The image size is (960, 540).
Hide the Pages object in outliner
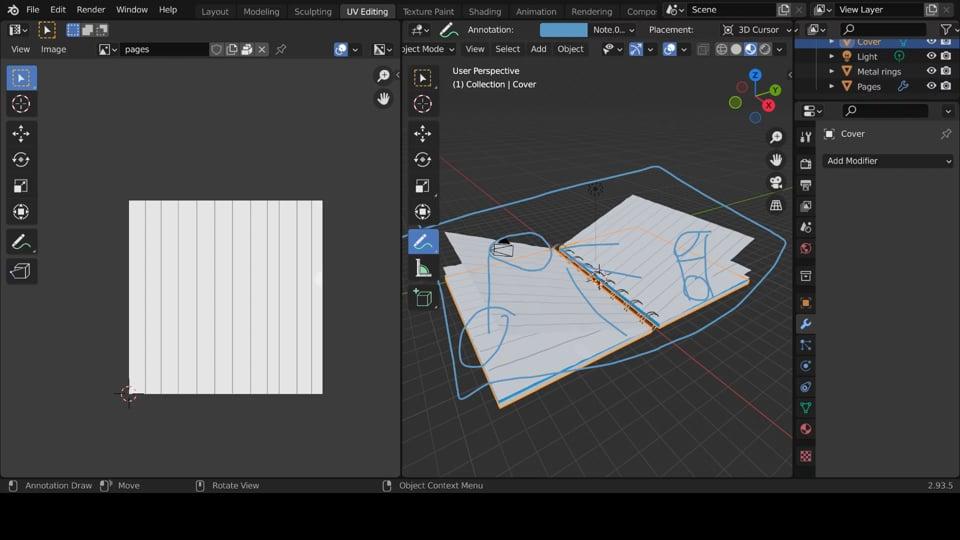click(931, 87)
